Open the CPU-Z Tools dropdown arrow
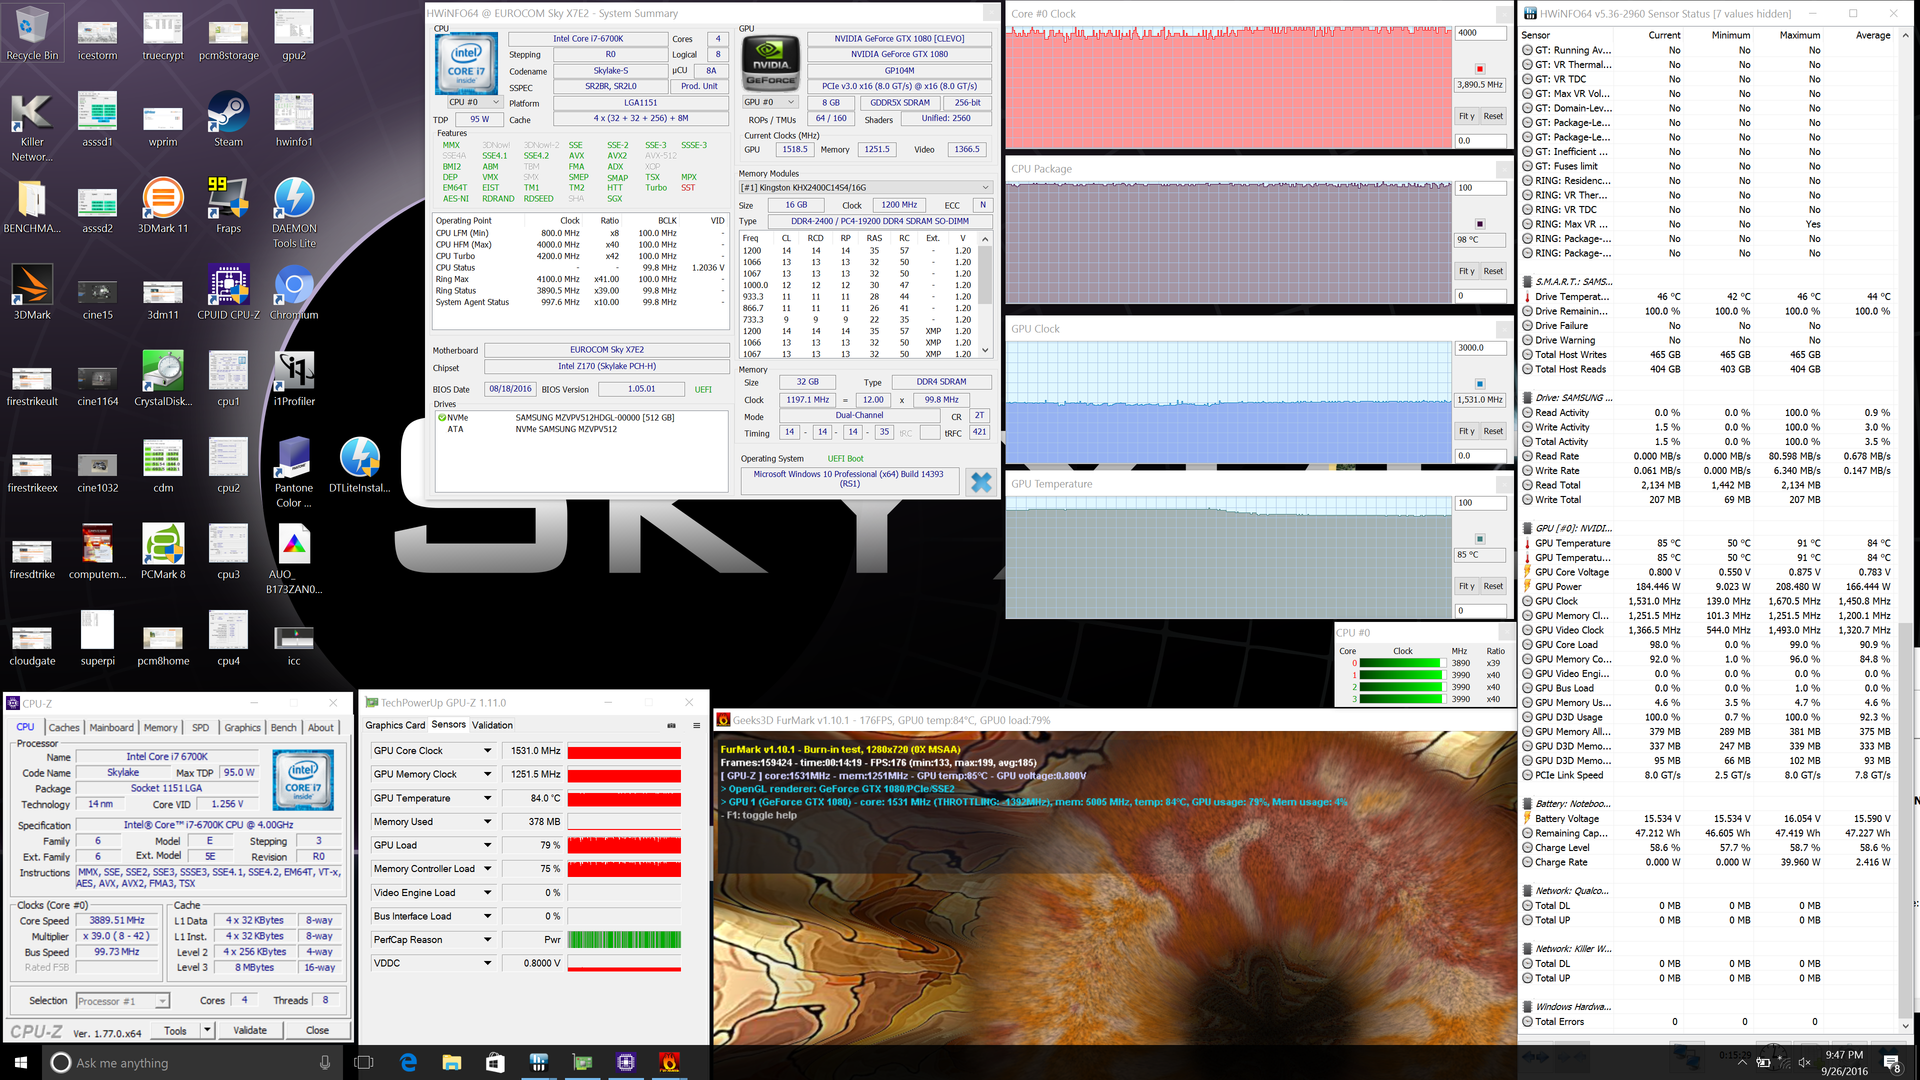 coord(207,1030)
